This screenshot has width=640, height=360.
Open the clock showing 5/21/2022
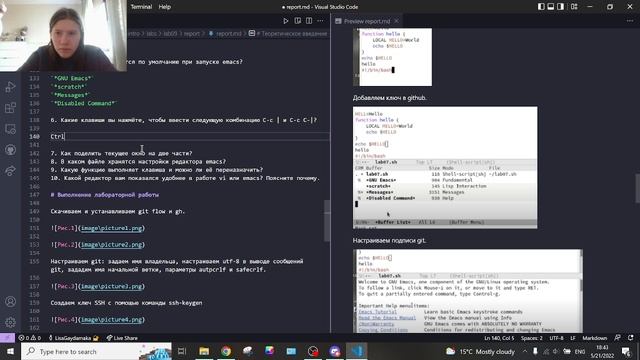[x=602, y=351]
